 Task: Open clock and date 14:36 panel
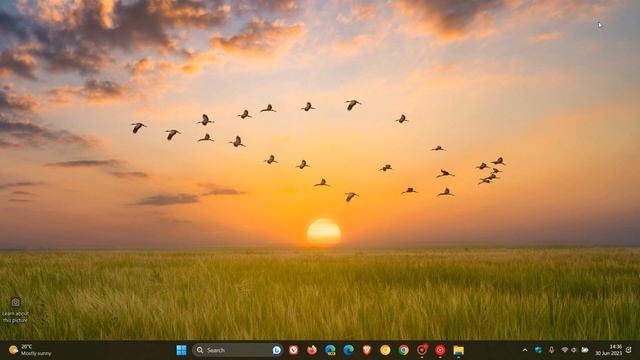tap(609, 350)
